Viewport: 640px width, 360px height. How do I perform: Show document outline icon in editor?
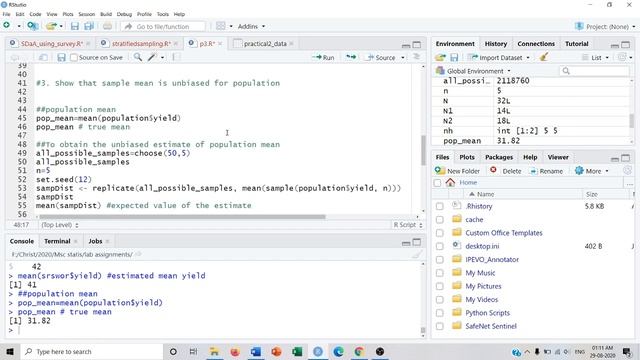coord(417,57)
